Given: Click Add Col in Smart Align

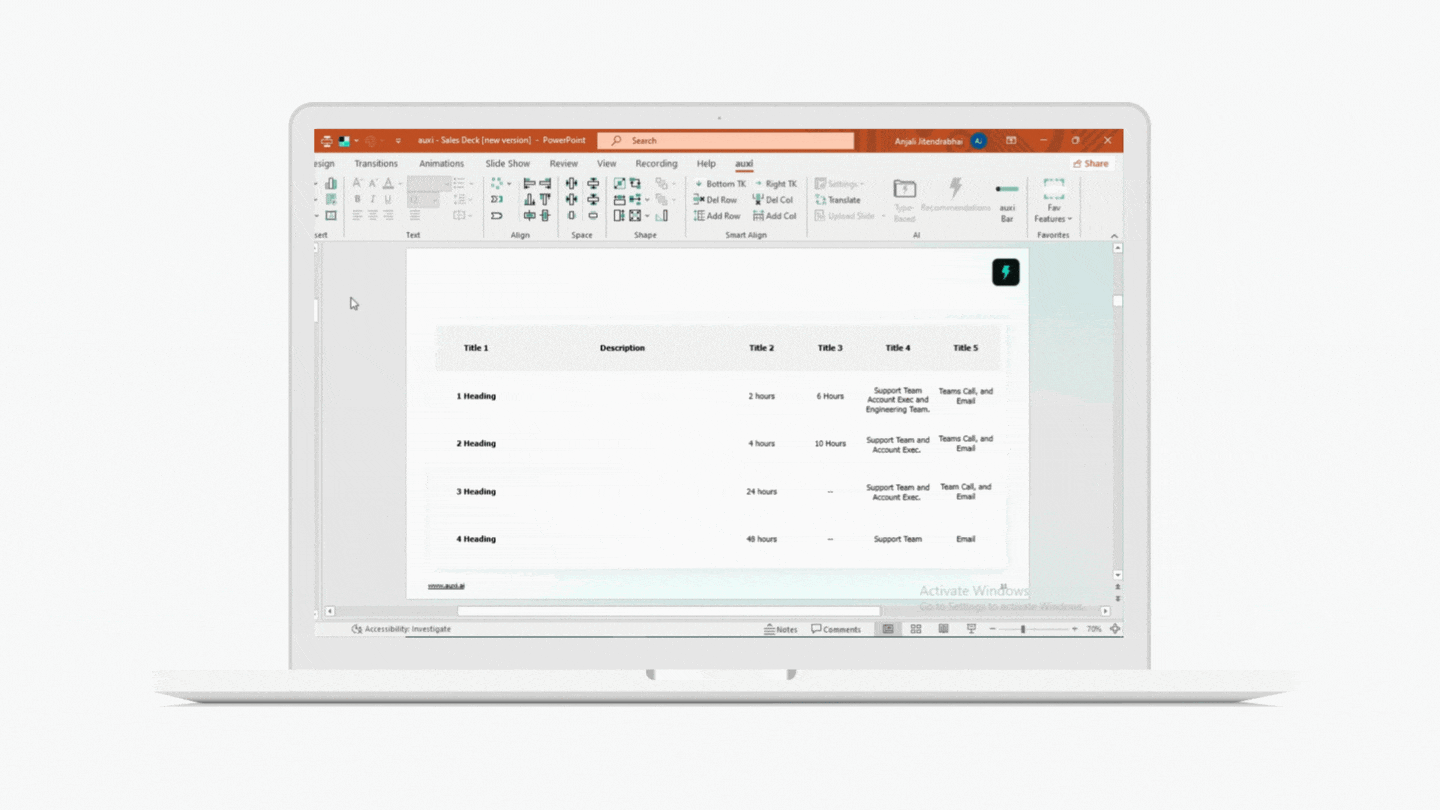Looking at the screenshot, I should [x=775, y=216].
